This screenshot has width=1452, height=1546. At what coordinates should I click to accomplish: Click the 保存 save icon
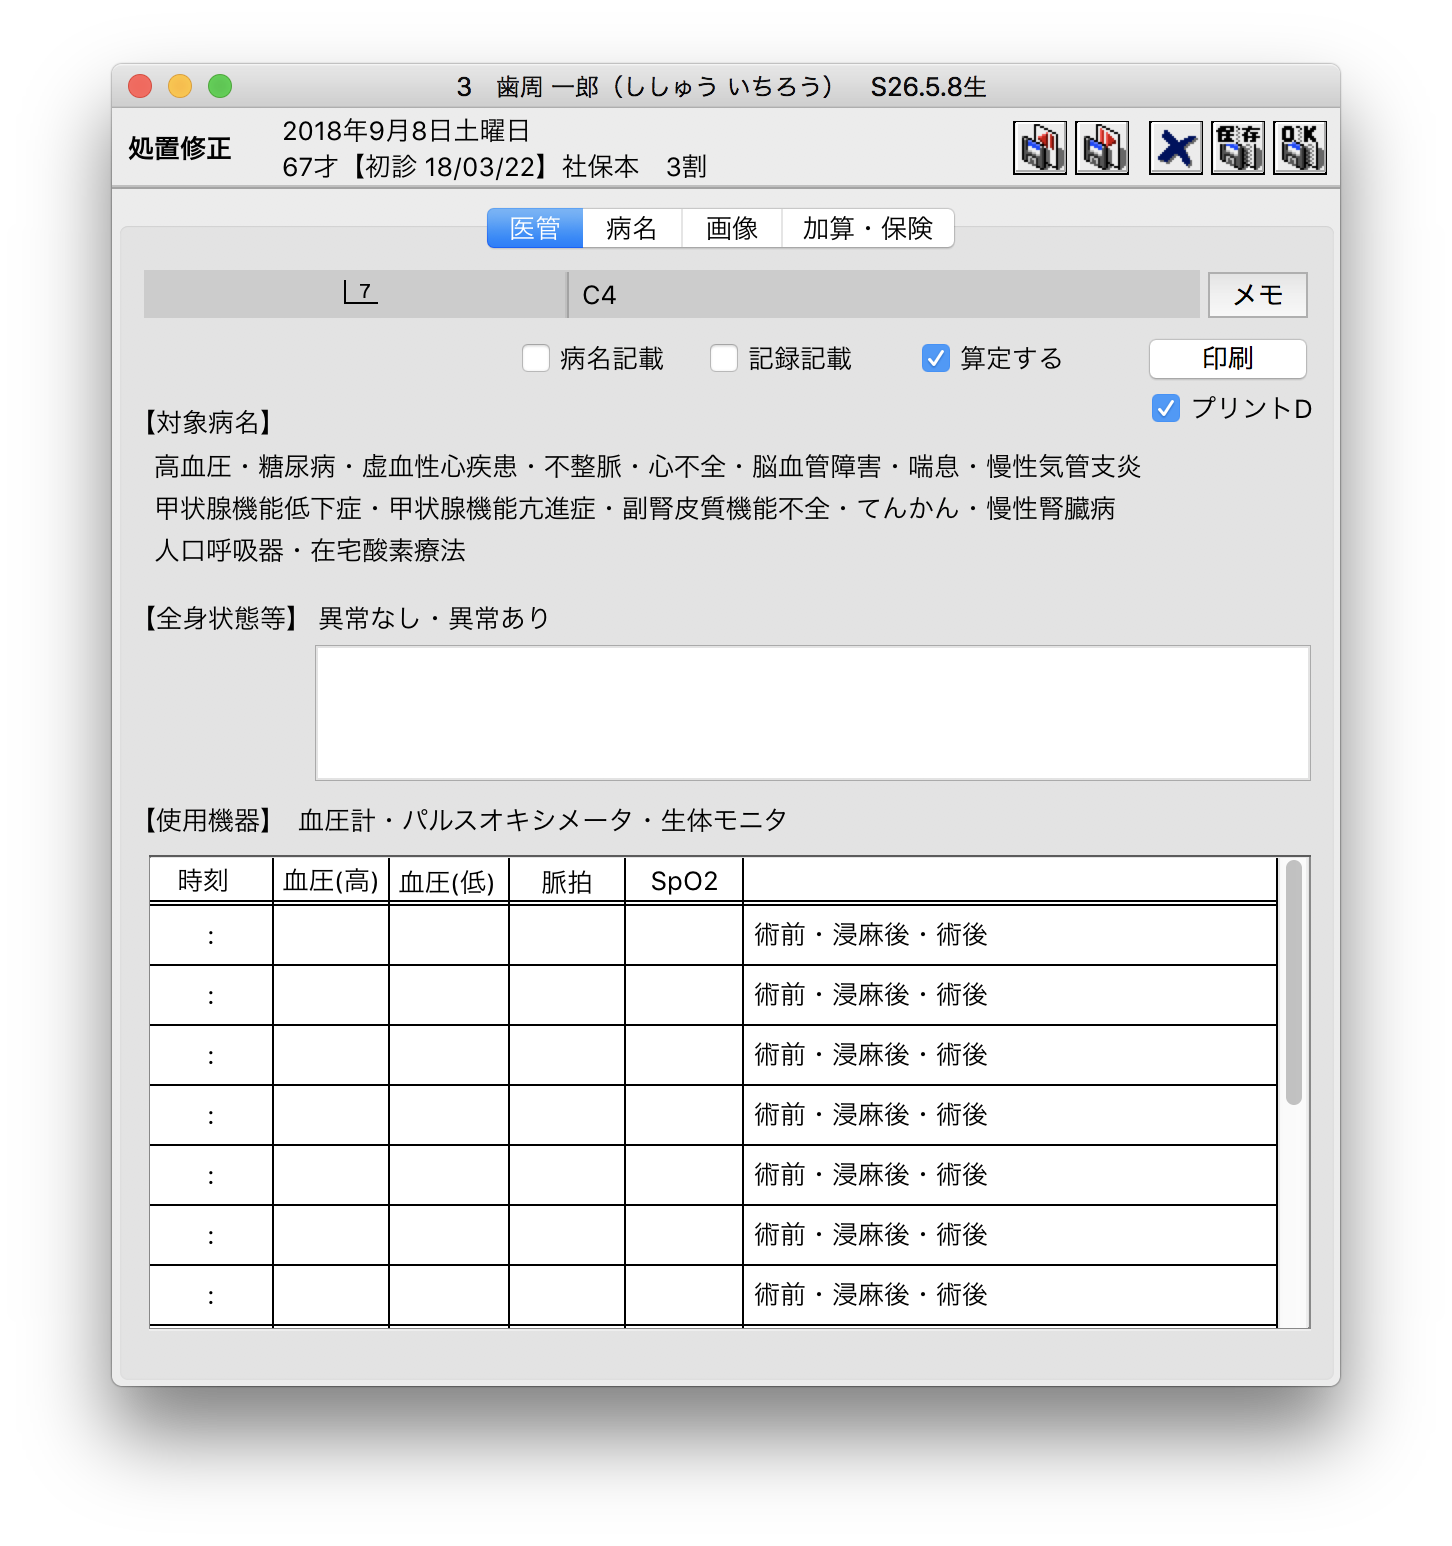tap(1237, 148)
